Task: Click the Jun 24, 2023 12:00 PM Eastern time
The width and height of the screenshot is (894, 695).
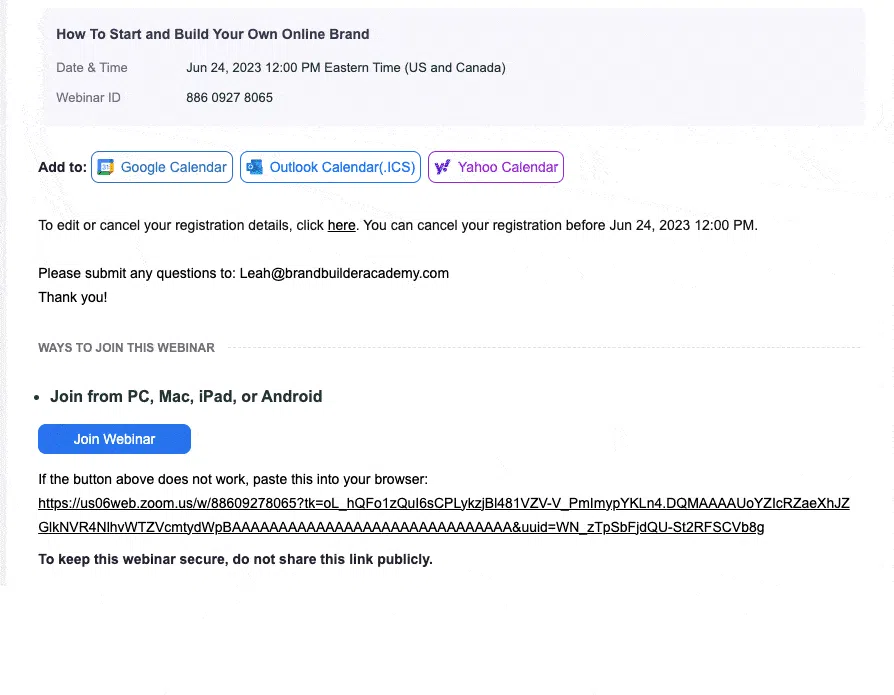Action: 345,68
